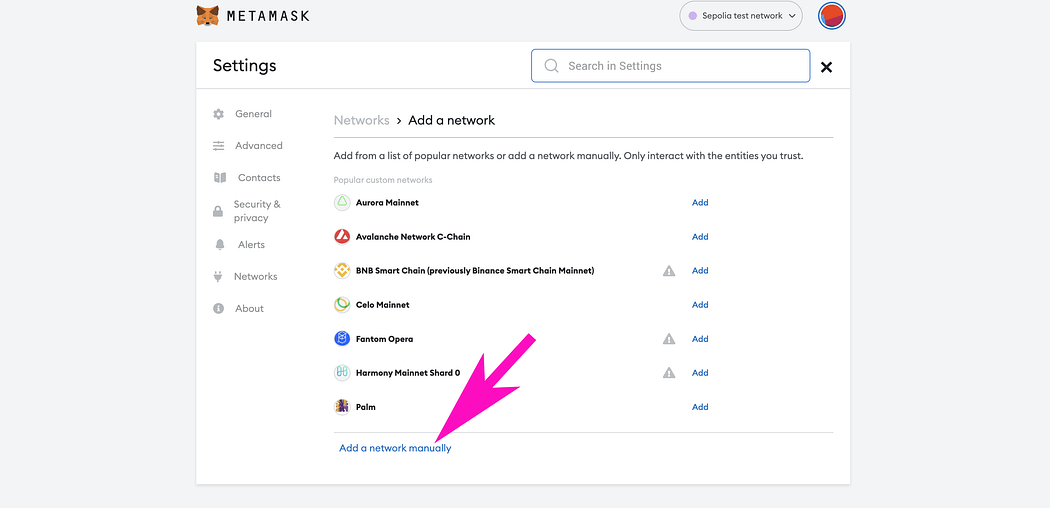1050x508 pixels.
Task: Open Contacts settings tab
Action: click(x=259, y=177)
